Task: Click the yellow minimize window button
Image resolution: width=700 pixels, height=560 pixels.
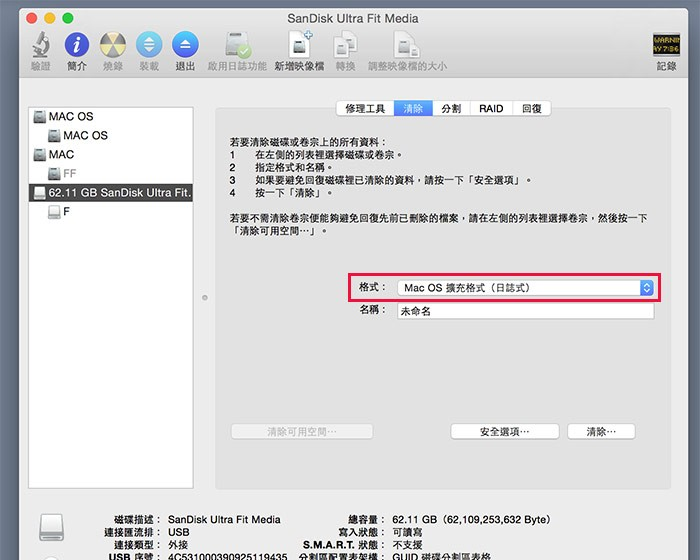Action: coord(50,18)
